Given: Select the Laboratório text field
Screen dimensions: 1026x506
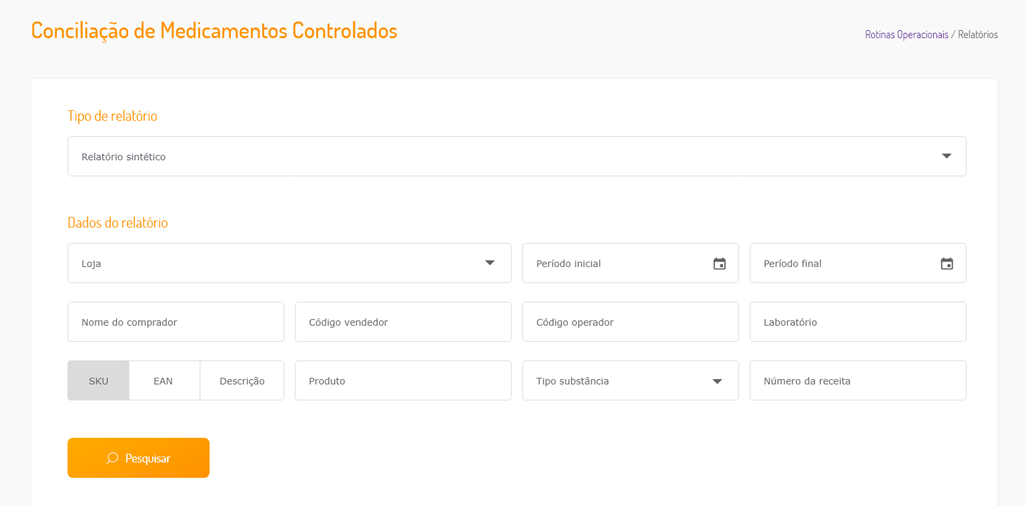Looking at the screenshot, I should [x=857, y=322].
